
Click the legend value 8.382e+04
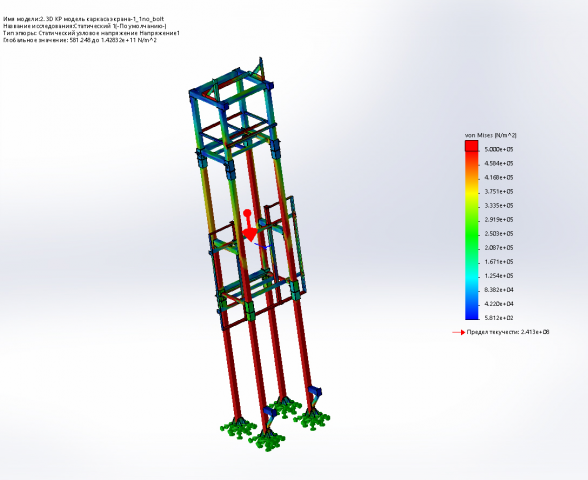coord(499,290)
